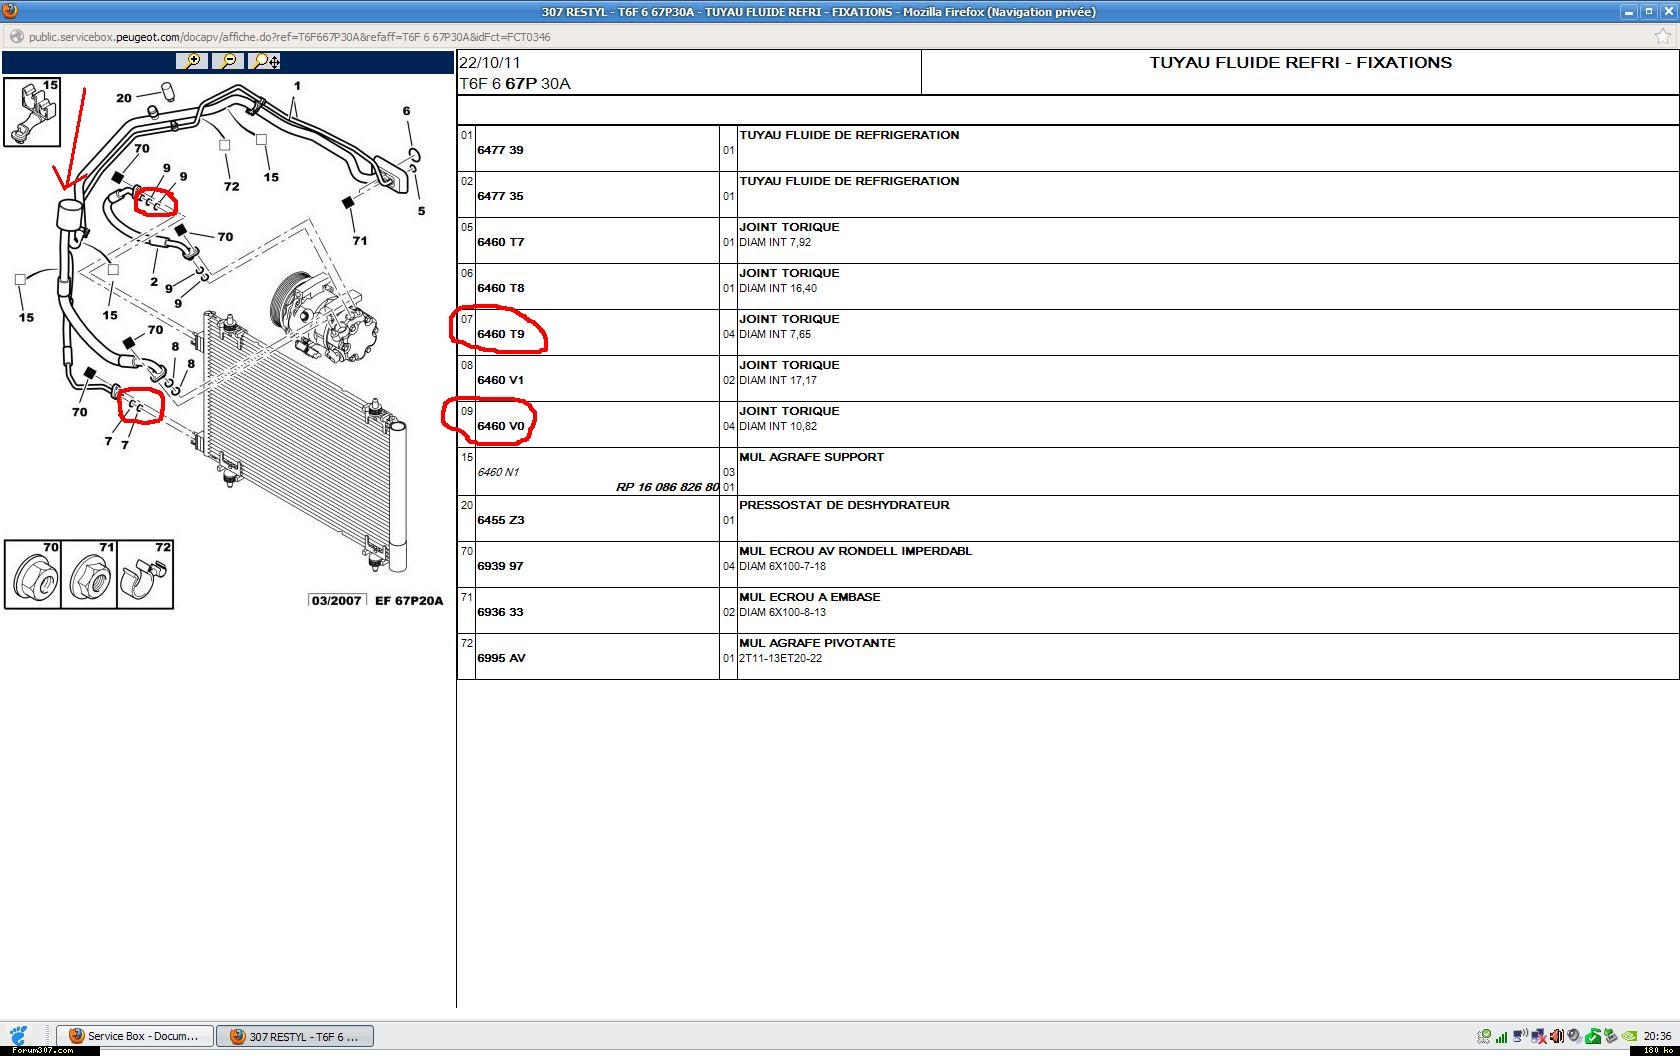The height and width of the screenshot is (1056, 1680).
Task: Select part number 6460 V0
Action: [x=500, y=426]
